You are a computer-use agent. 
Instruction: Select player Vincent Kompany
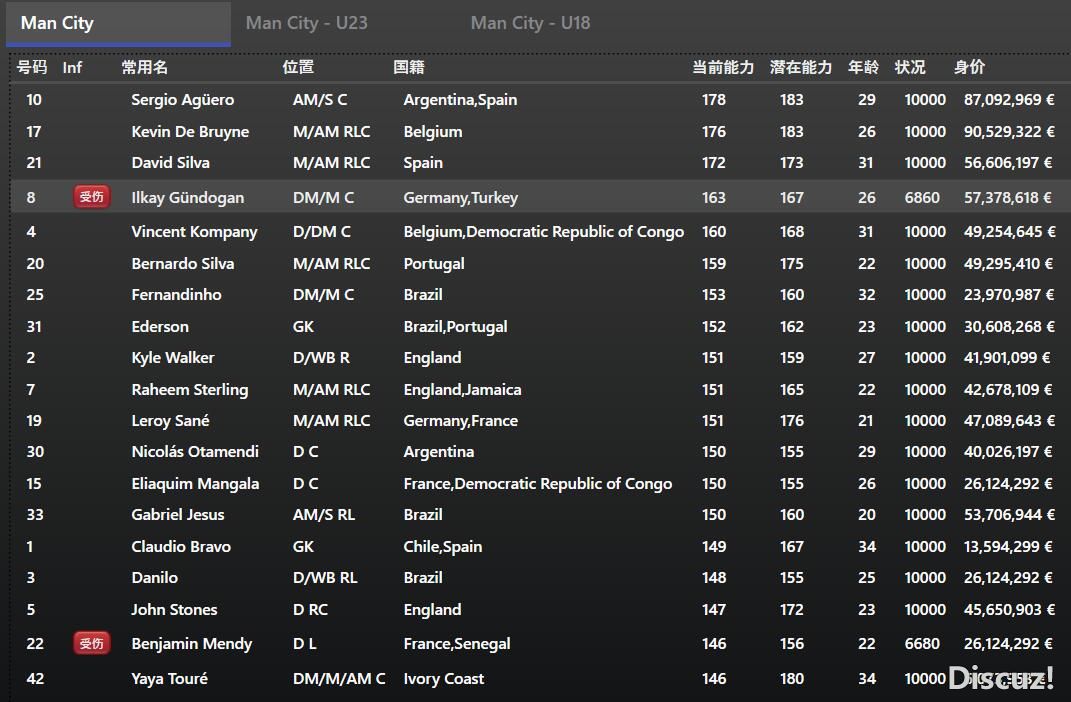[194, 231]
